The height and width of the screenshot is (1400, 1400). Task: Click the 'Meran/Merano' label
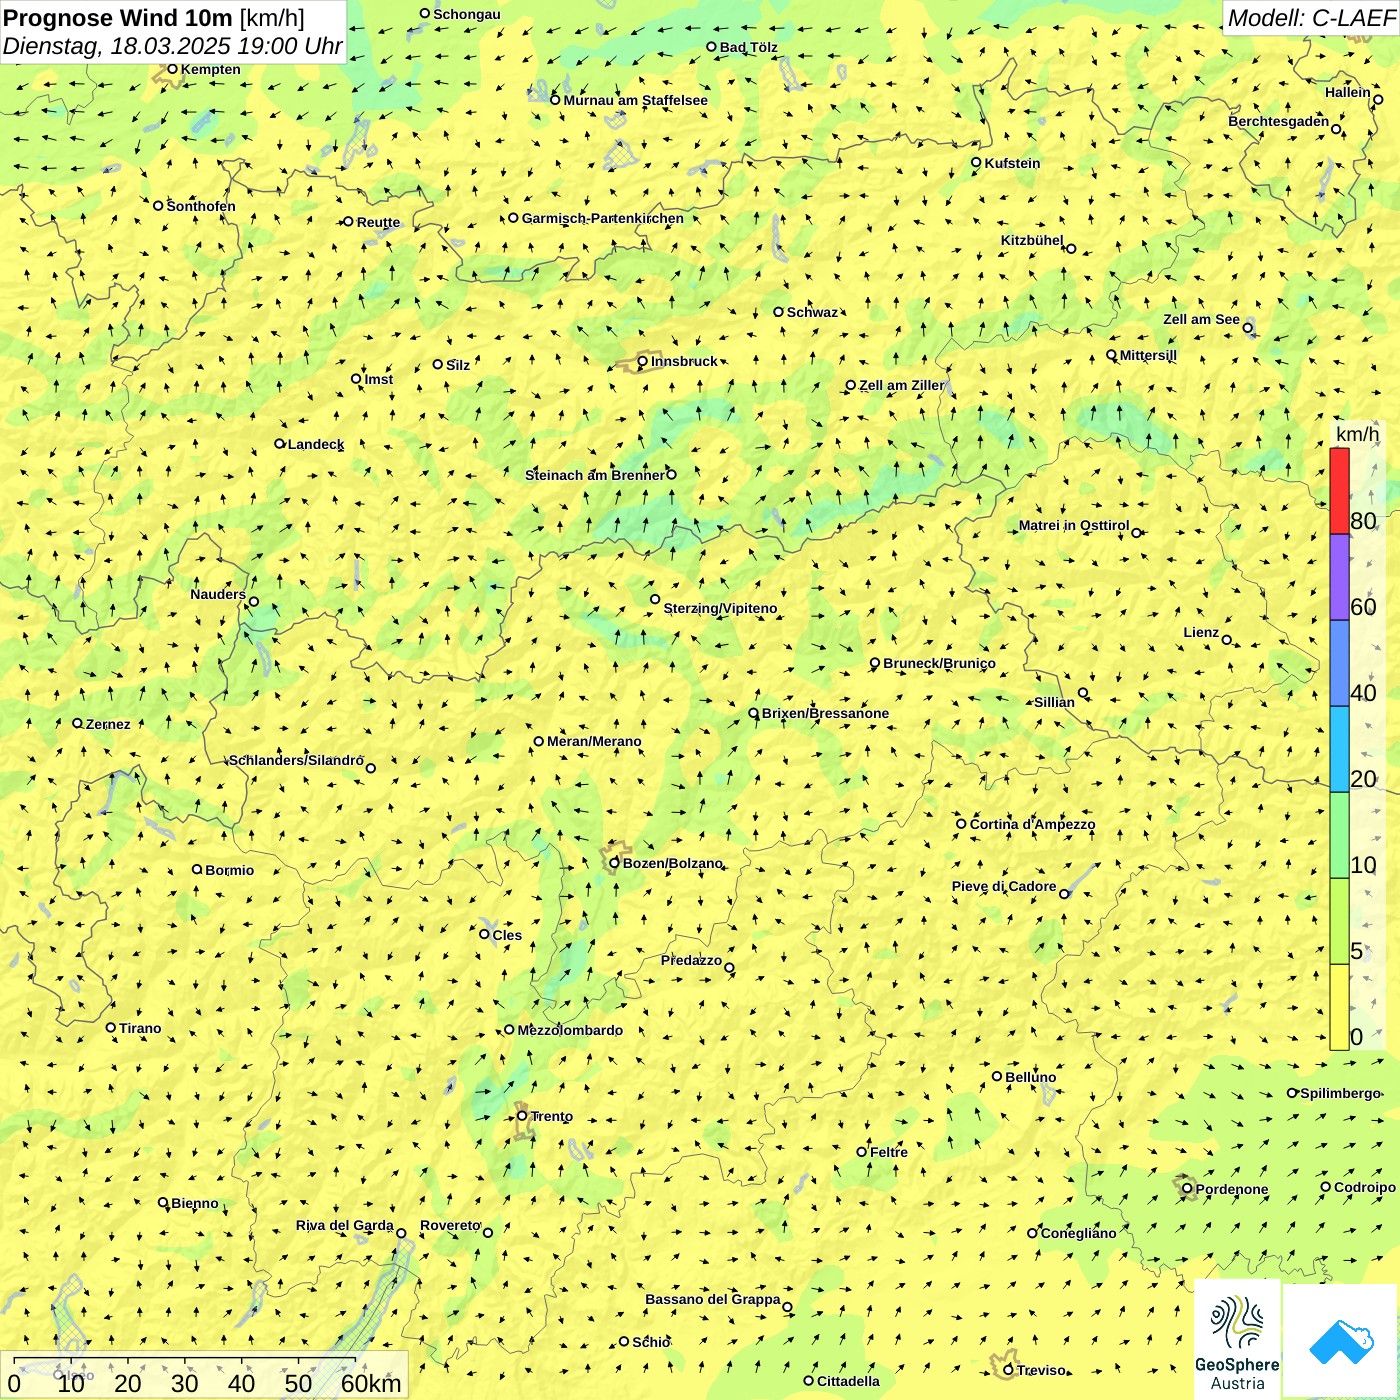point(595,741)
